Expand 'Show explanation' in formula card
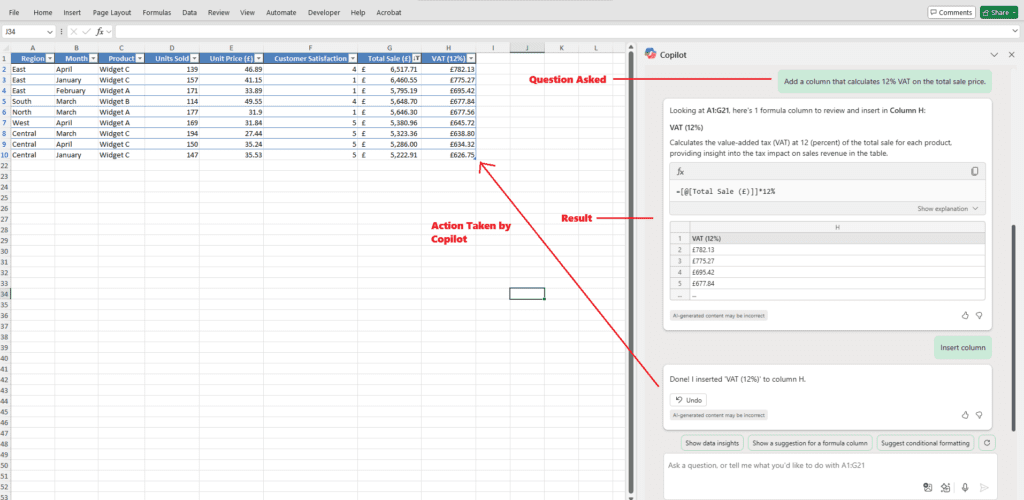 tap(948, 208)
